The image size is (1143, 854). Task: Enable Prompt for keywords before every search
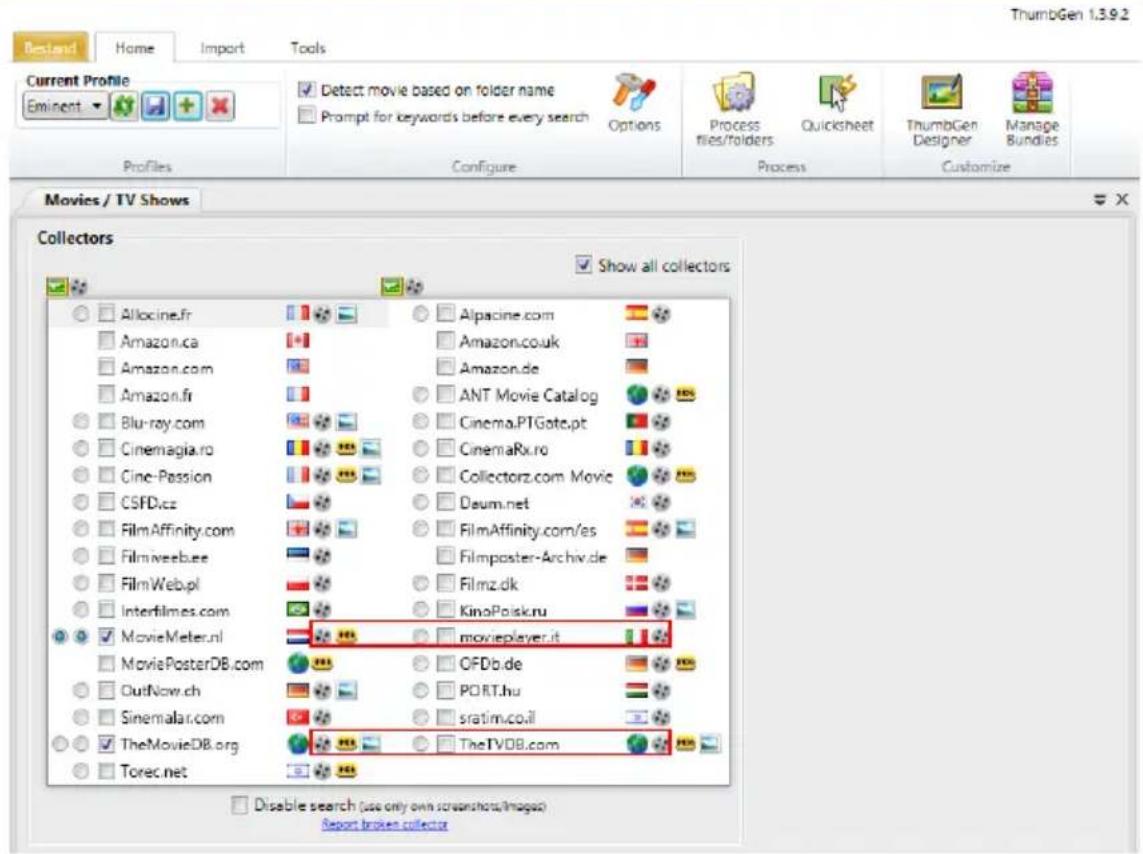point(307,116)
